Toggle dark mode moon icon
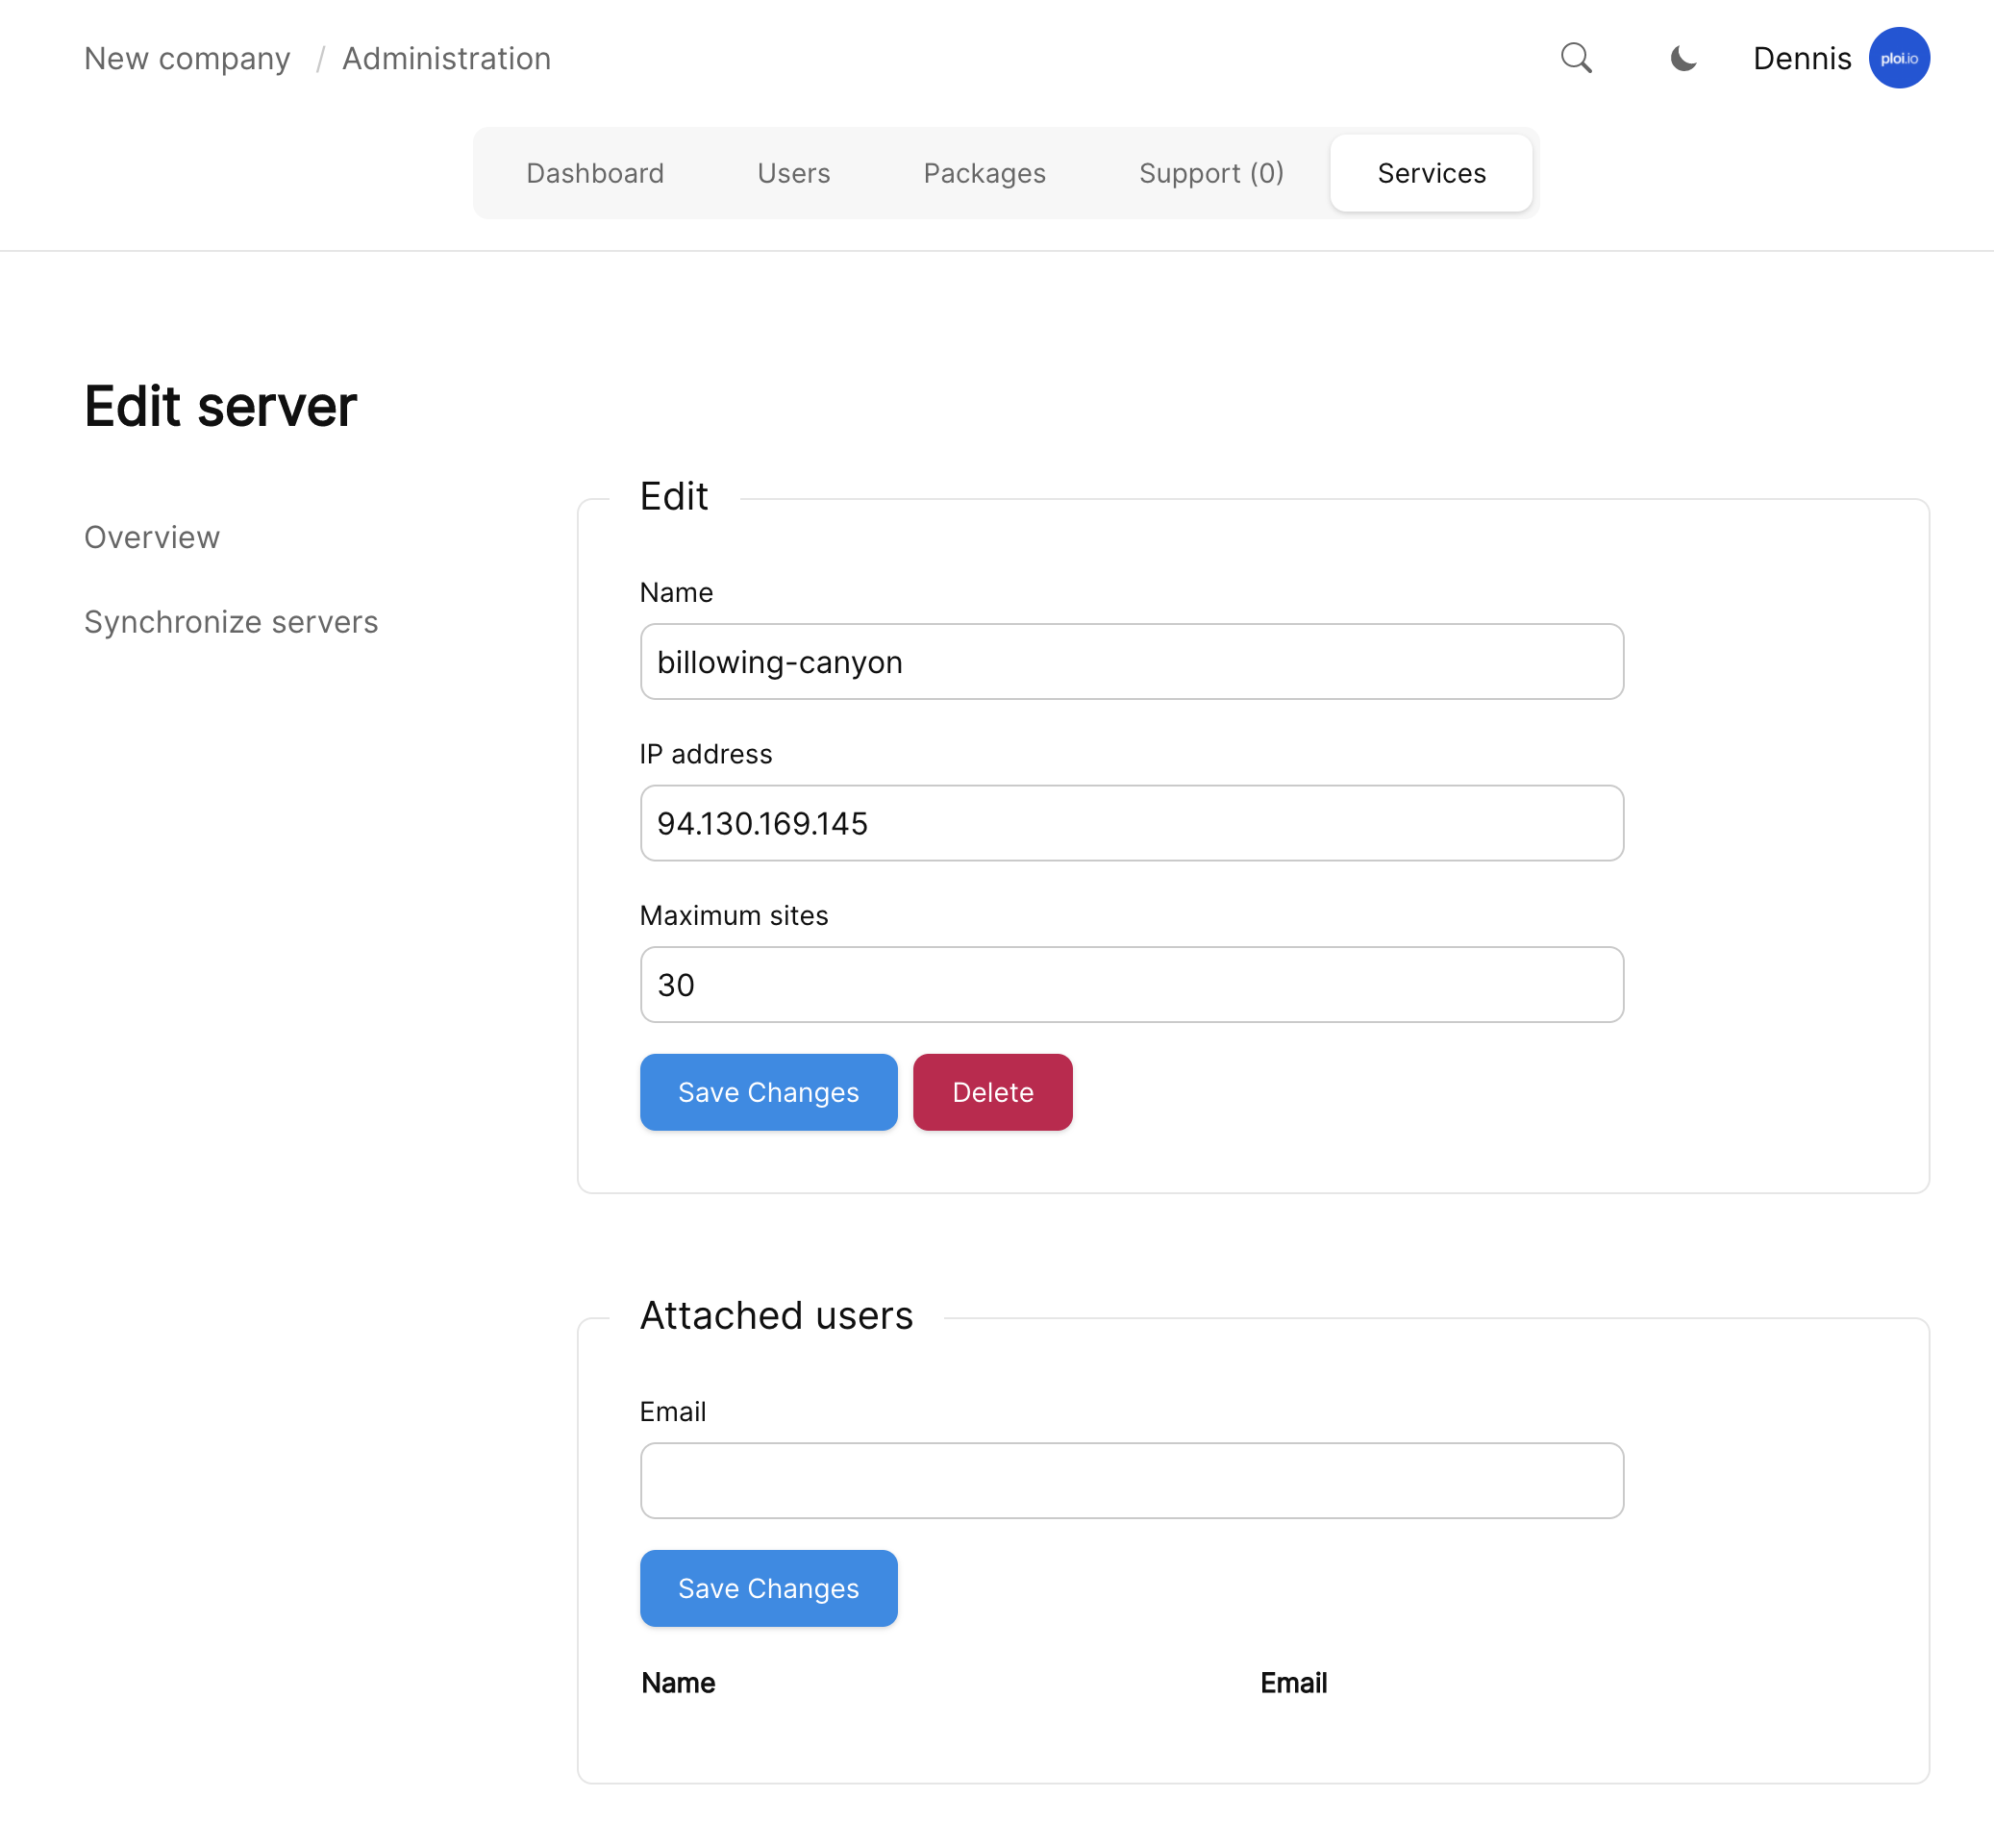The height and width of the screenshot is (1848, 1994). (x=1683, y=58)
